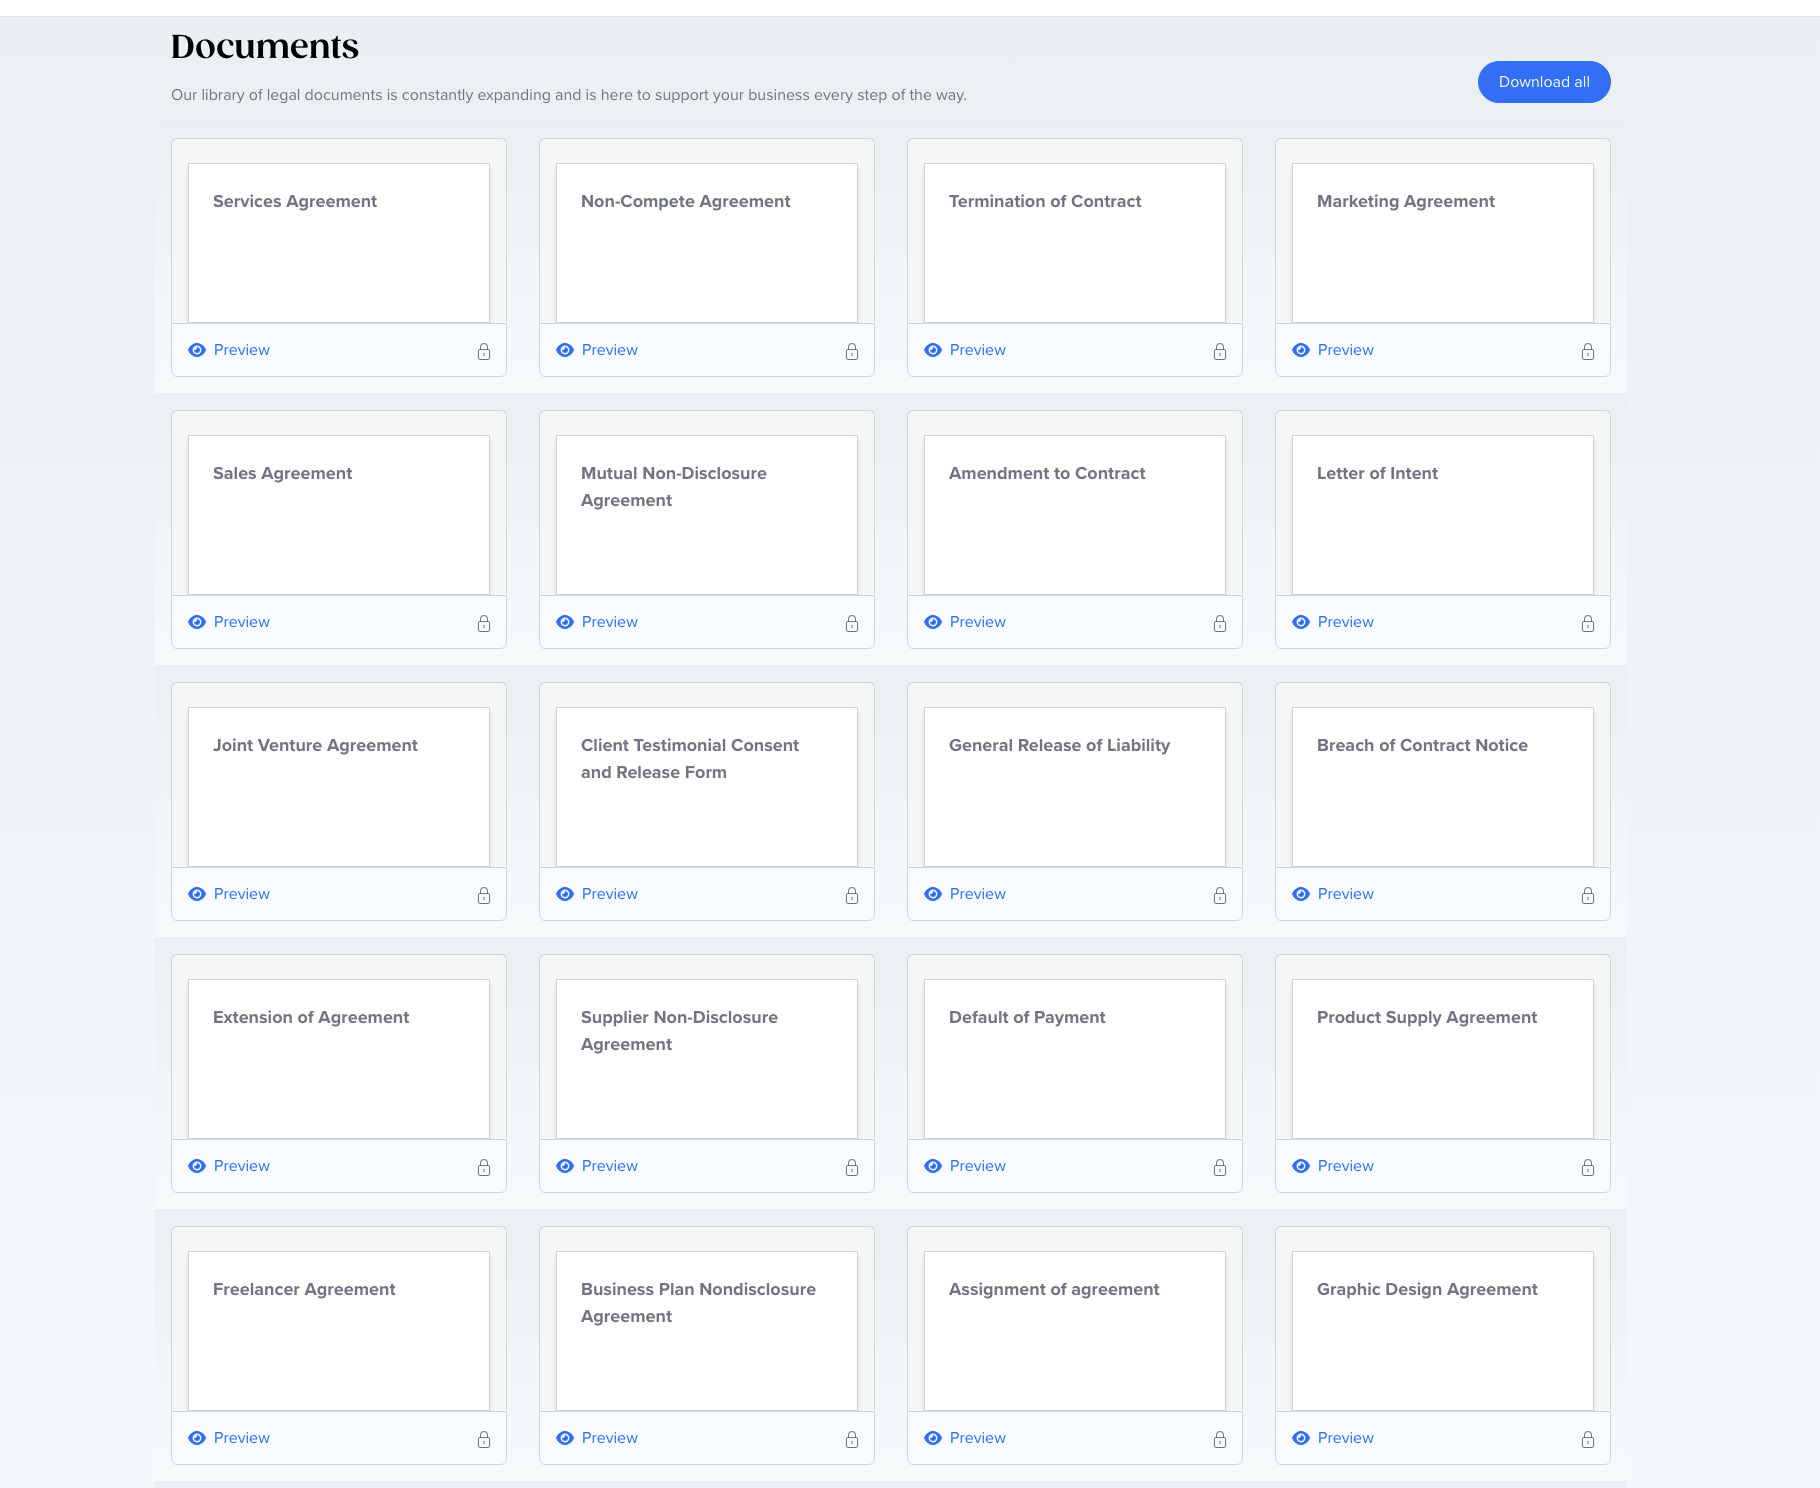
Task: Open the General Release of Liability thumbnail
Action: pyautogui.click(x=1075, y=787)
